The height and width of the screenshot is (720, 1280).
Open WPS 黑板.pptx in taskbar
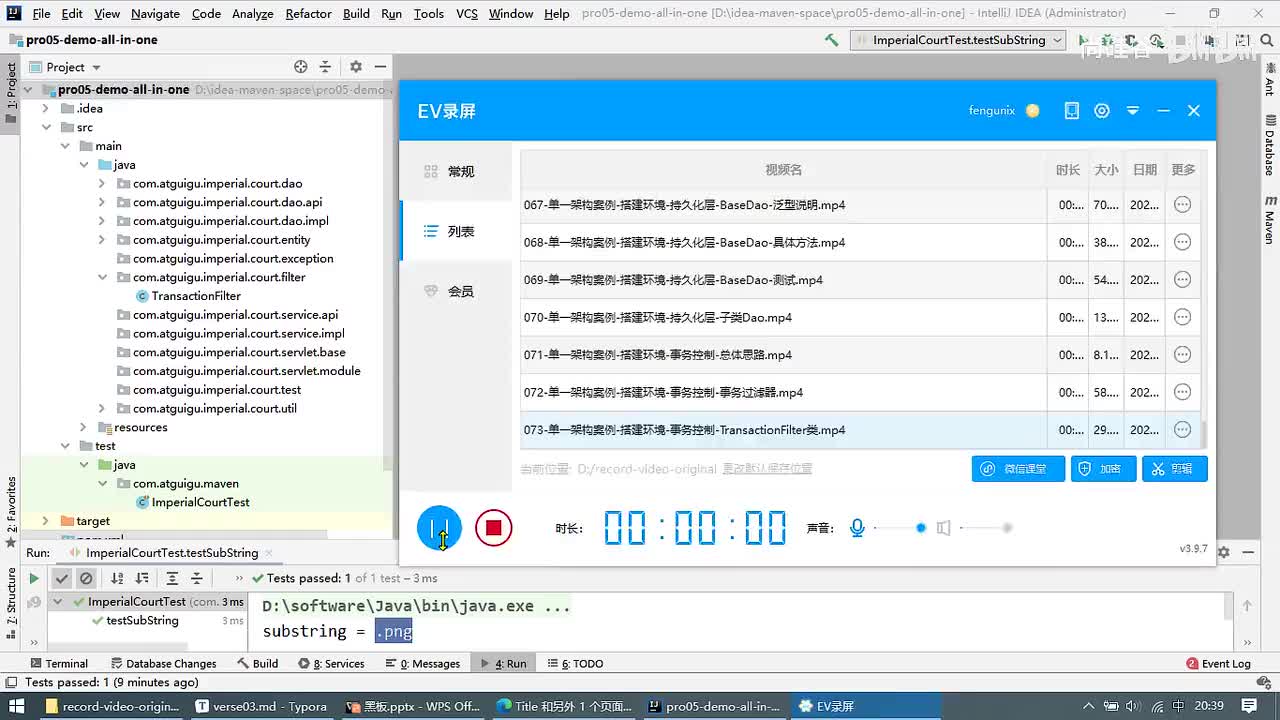(413, 706)
